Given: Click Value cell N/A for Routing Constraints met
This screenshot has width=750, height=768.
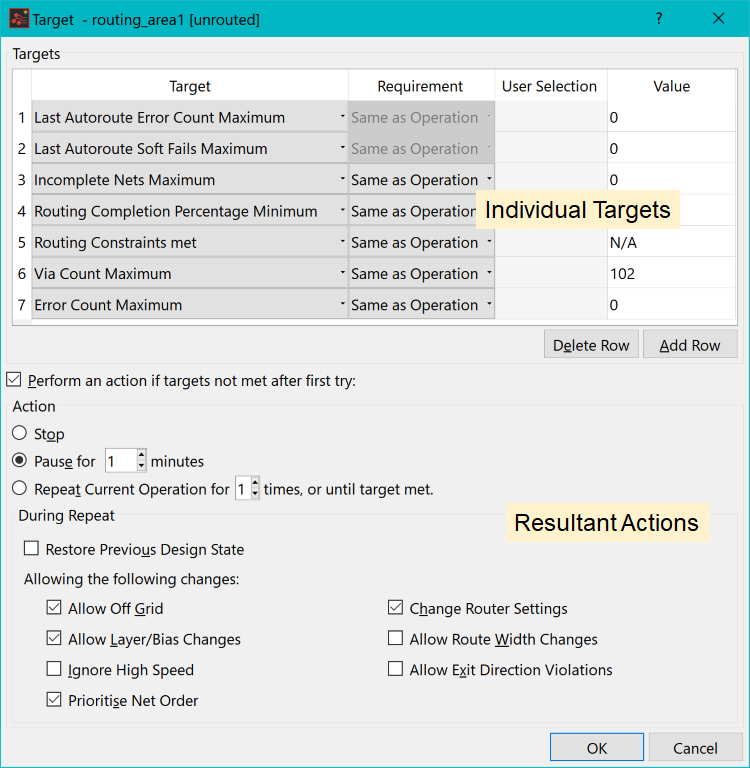Looking at the screenshot, I should 671,242.
